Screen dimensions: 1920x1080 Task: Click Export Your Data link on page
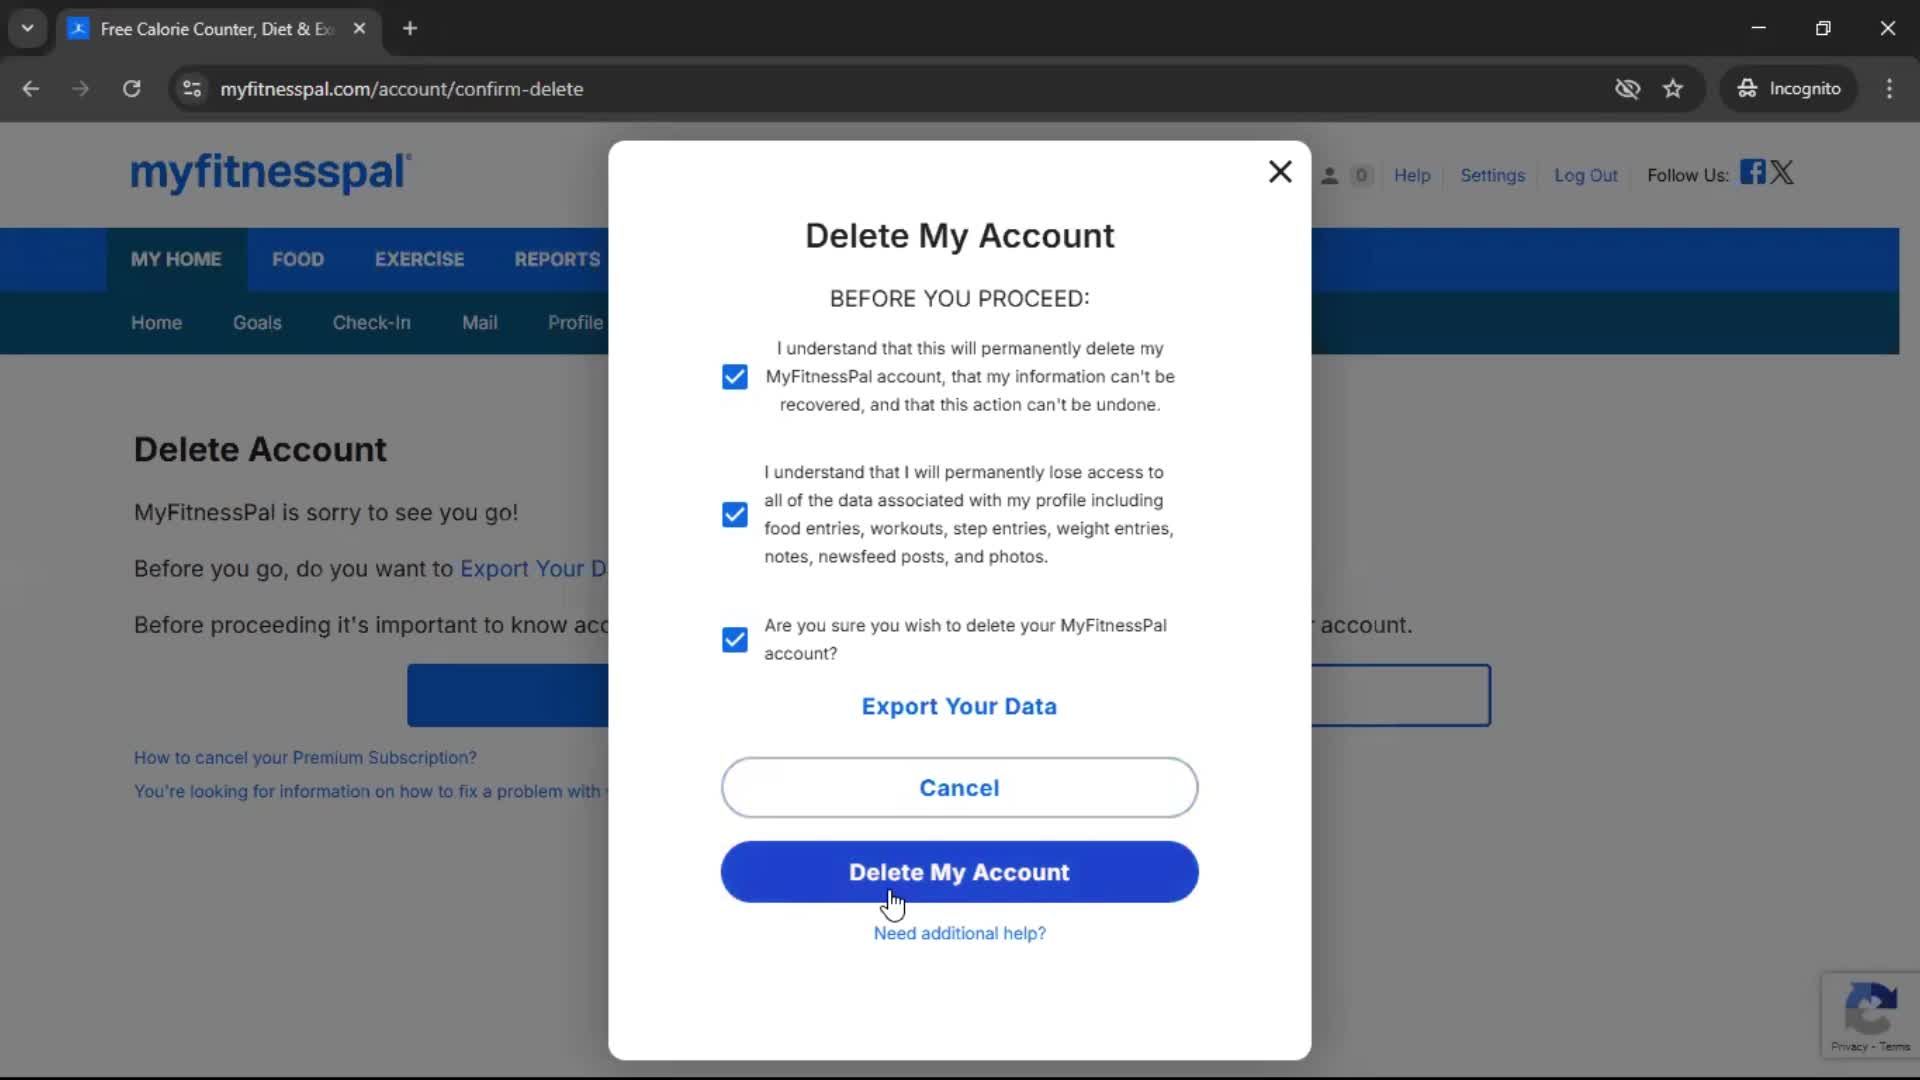pos(533,569)
